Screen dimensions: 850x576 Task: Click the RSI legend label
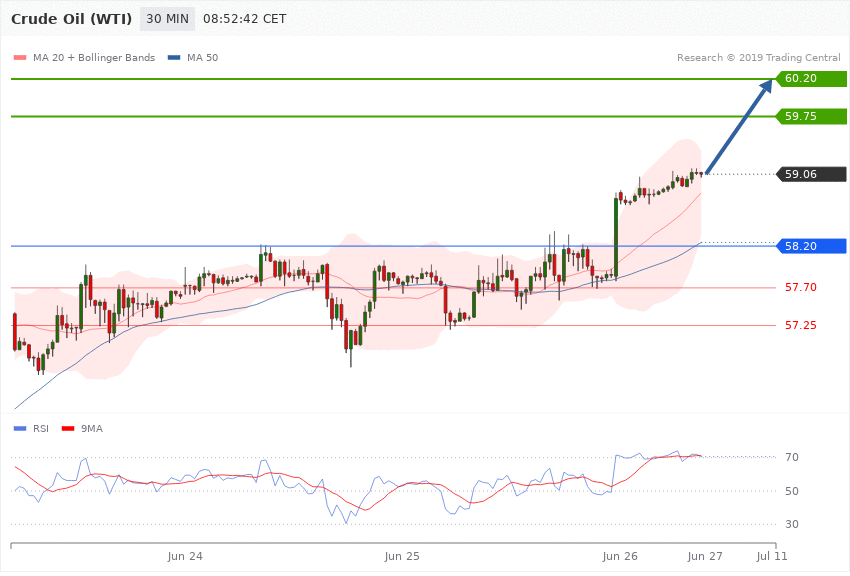click(x=41, y=429)
